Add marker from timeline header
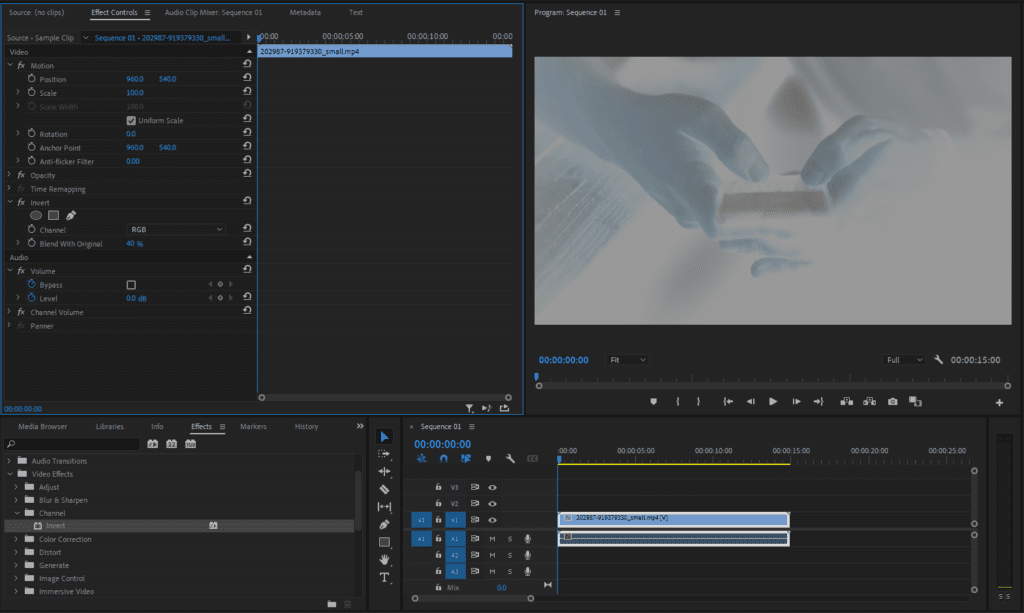The width and height of the screenshot is (1024, 613). click(x=488, y=459)
